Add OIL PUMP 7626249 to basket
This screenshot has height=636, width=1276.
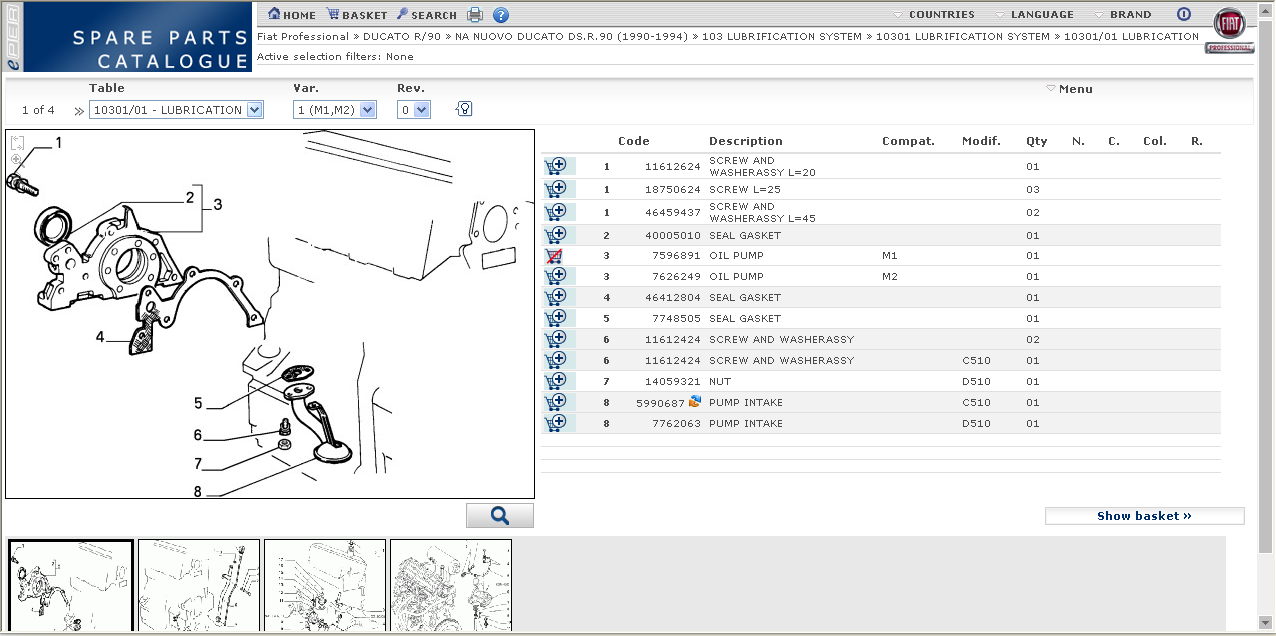[556, 276]
